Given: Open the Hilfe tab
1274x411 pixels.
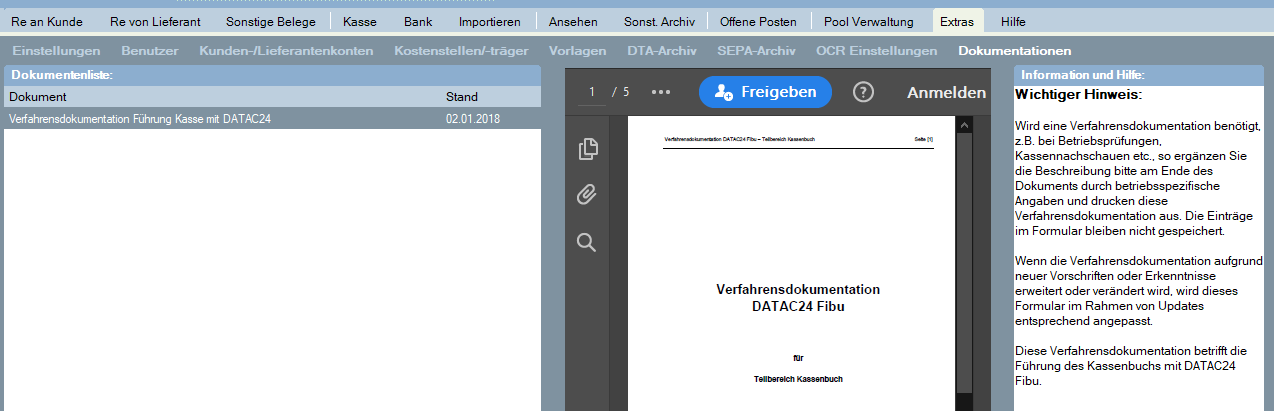Looking at the screenshot, I should (x=1013, y=21).
